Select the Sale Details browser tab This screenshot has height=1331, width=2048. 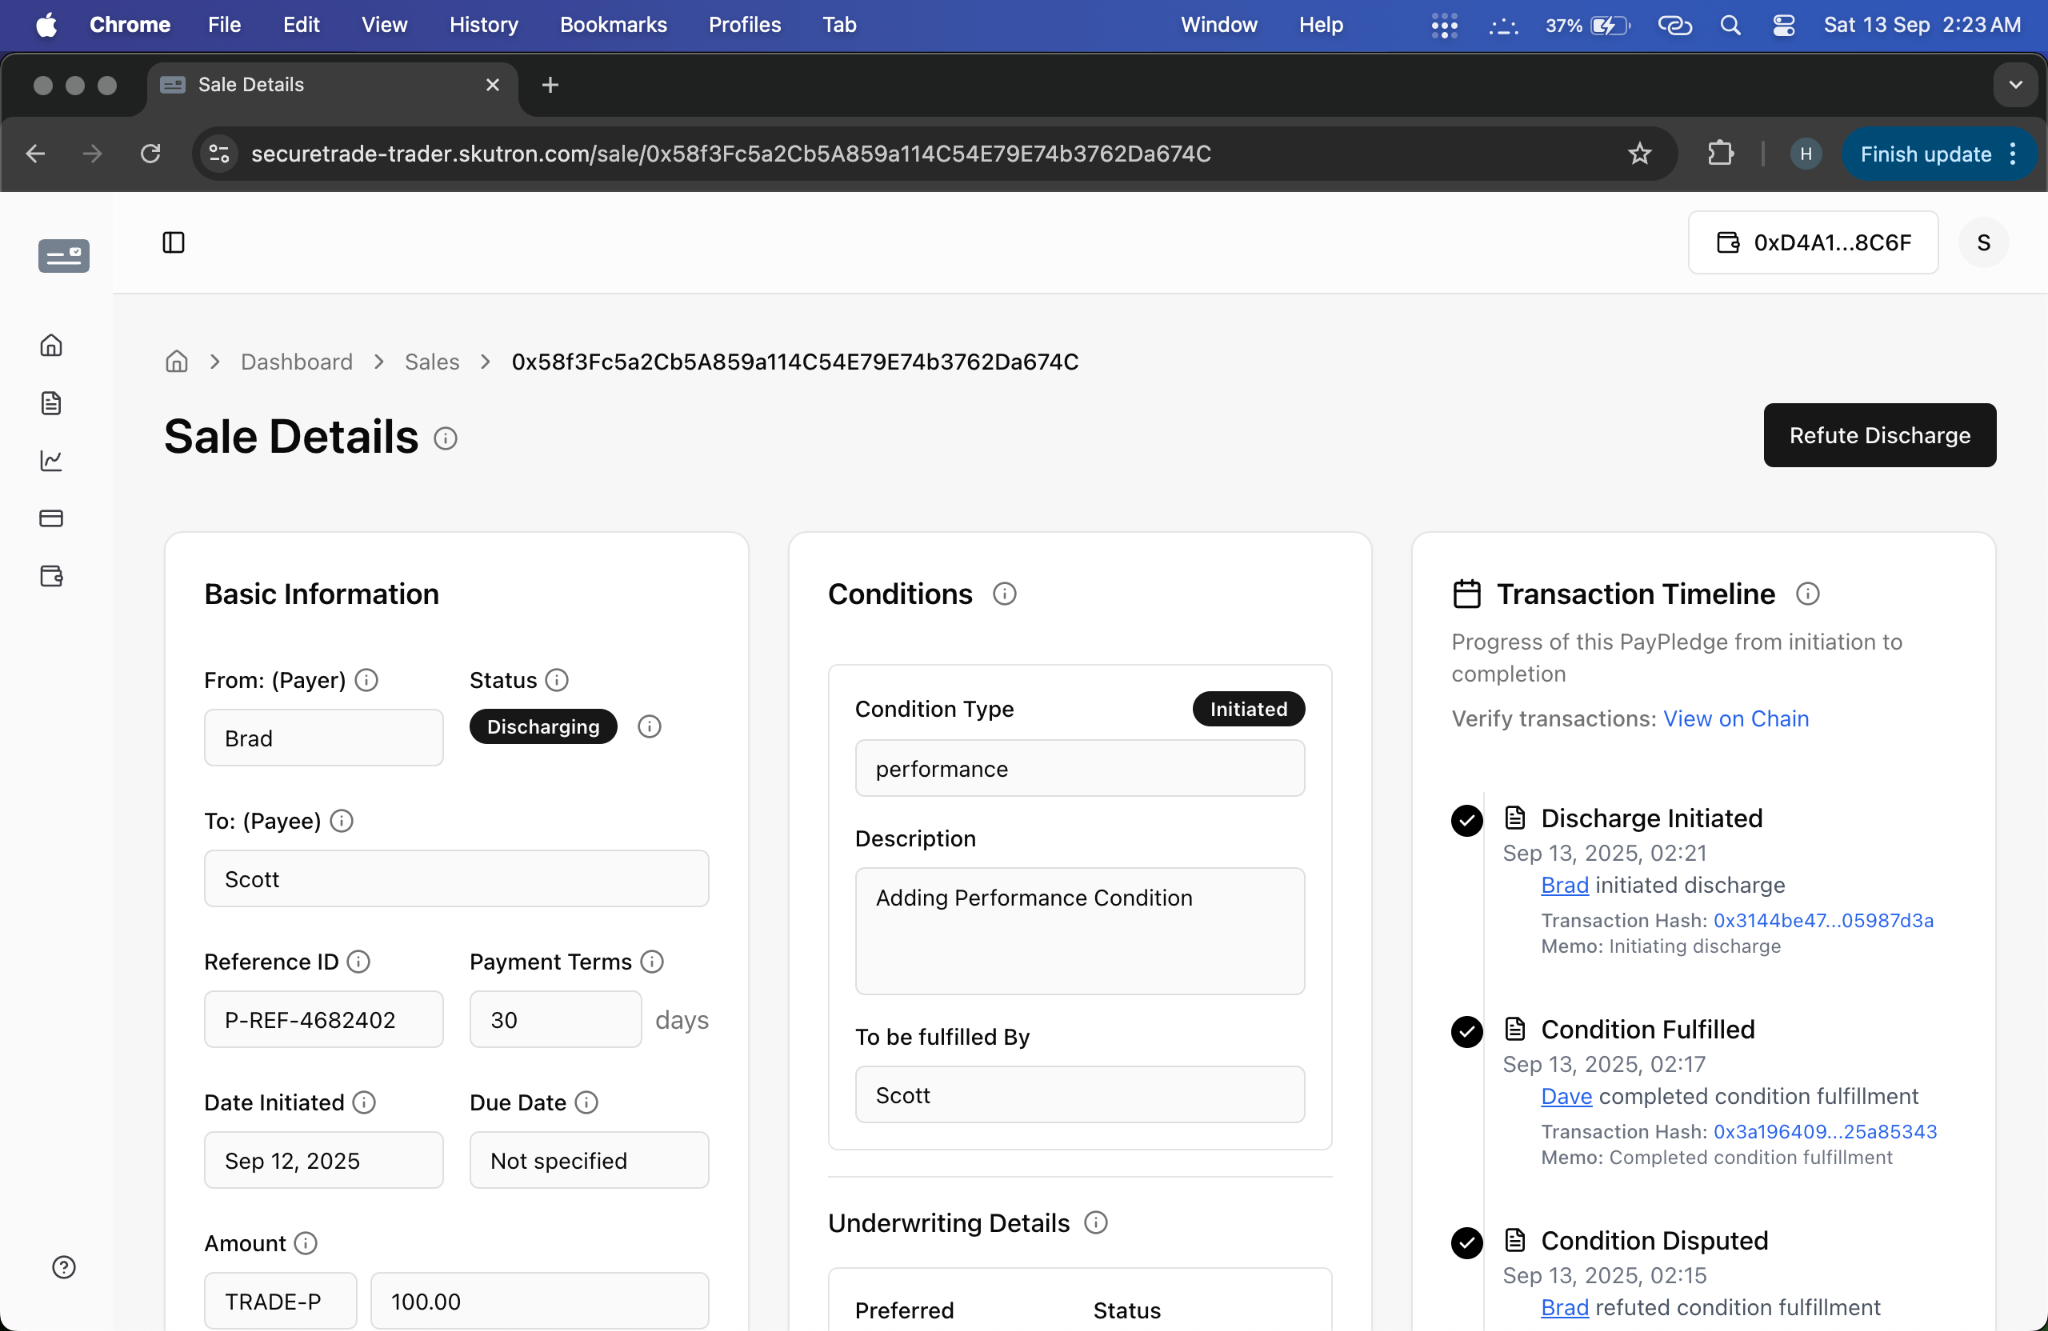[x=331, y=85]
